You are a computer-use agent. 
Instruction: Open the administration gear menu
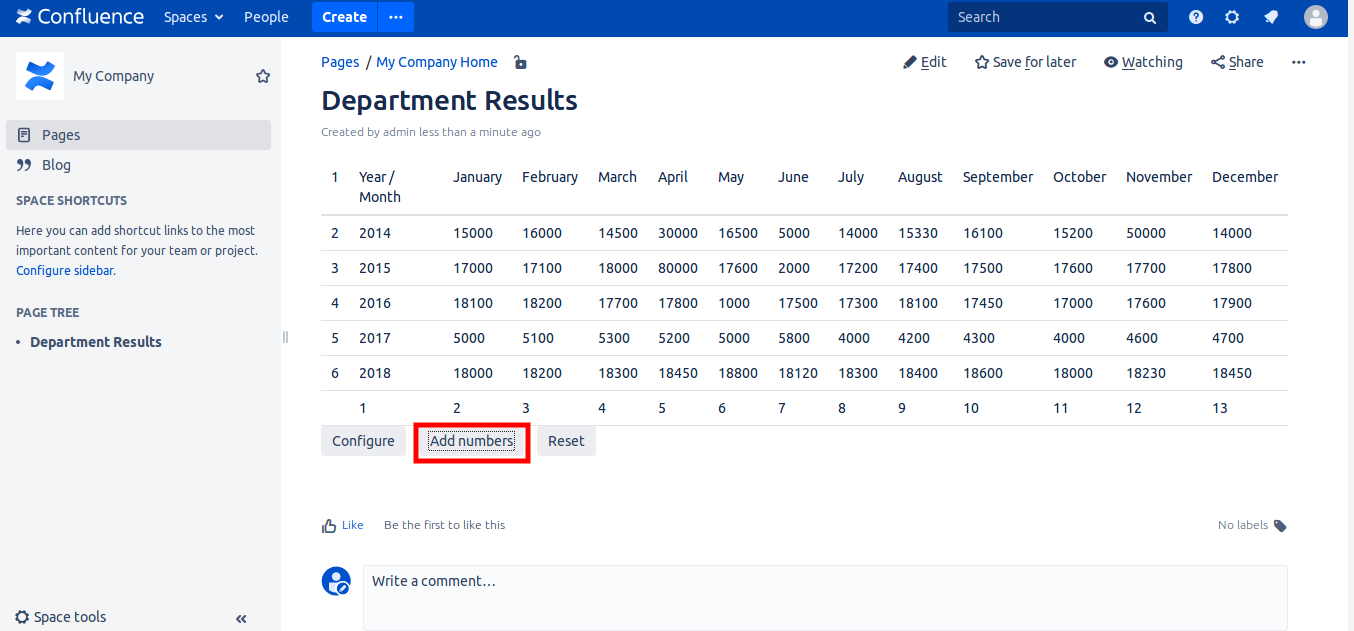[1232, 17]
